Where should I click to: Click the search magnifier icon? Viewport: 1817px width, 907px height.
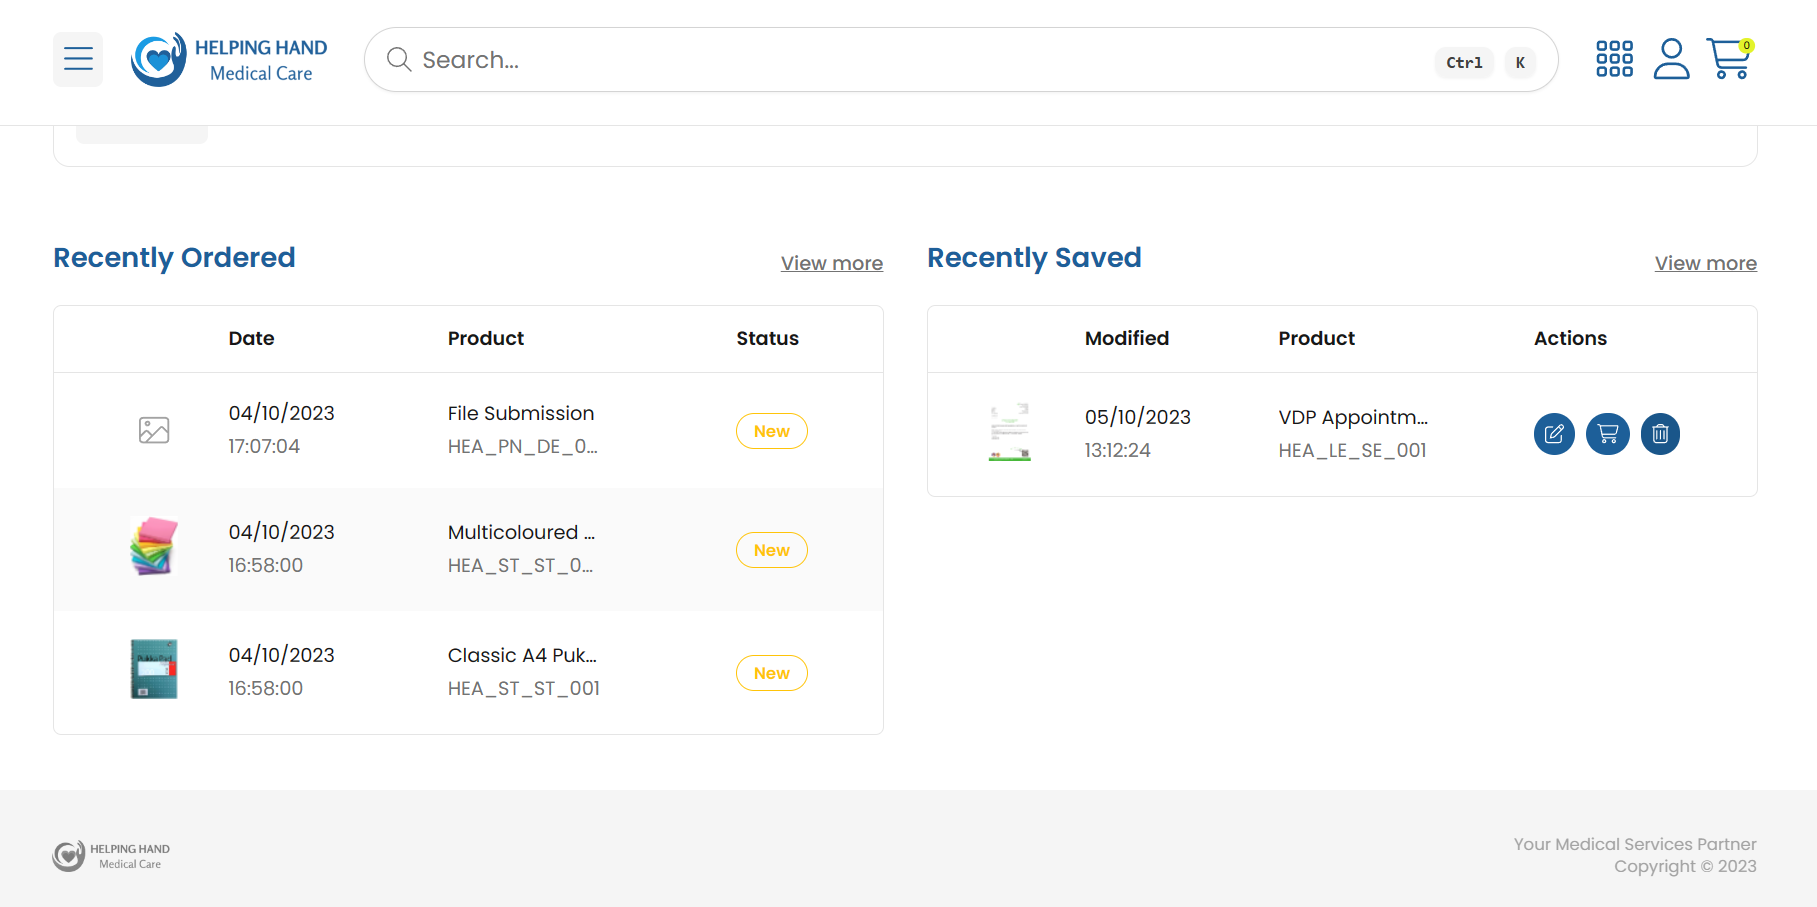click(399, 60)
